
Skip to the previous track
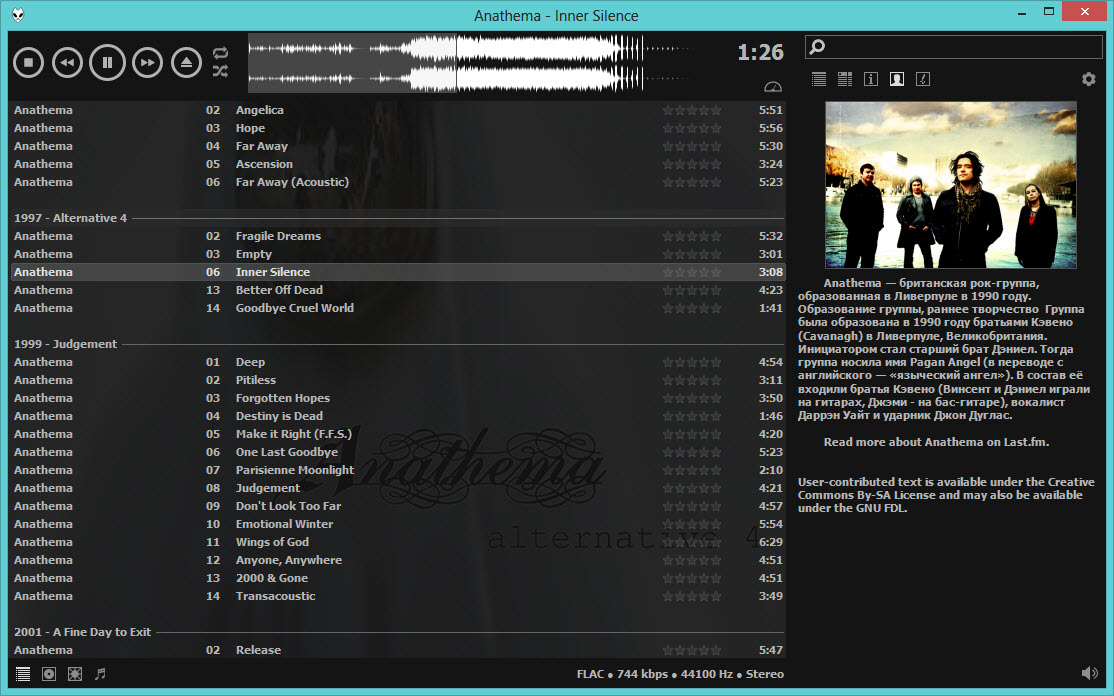tap(67, 63)
